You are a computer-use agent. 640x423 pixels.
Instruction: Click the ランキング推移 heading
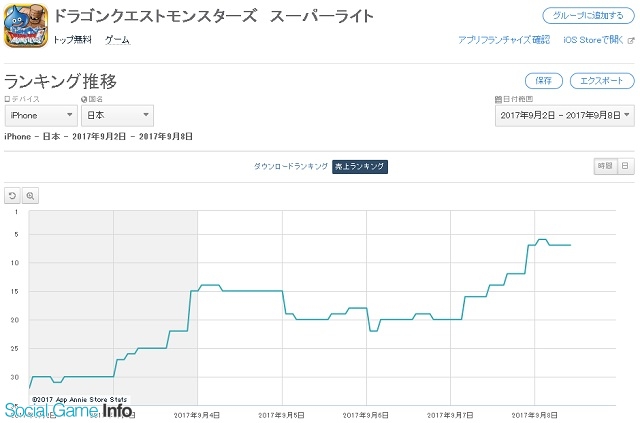(x=60, y=81)
